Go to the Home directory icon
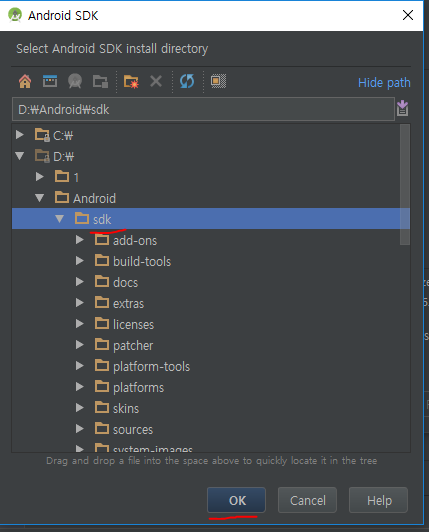429x532 pixels. pos(25,81)
